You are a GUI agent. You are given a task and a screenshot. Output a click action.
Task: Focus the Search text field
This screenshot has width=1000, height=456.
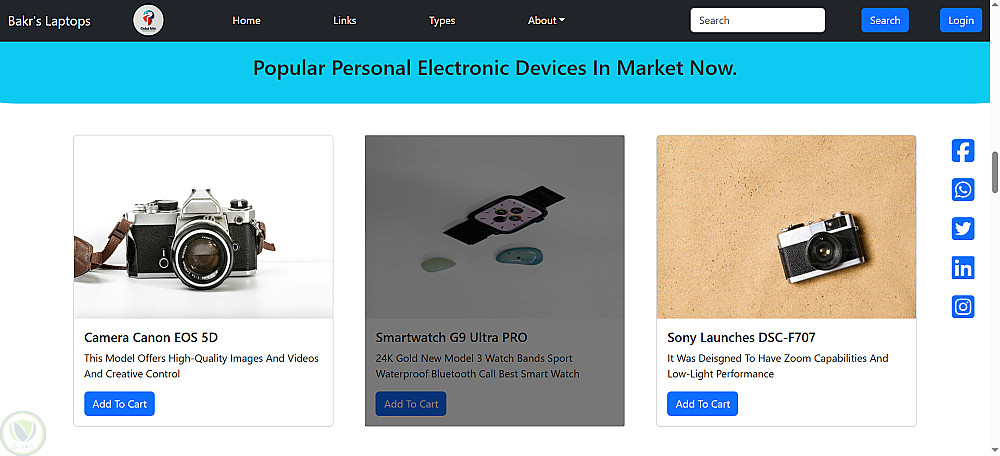tap(757, 21)
